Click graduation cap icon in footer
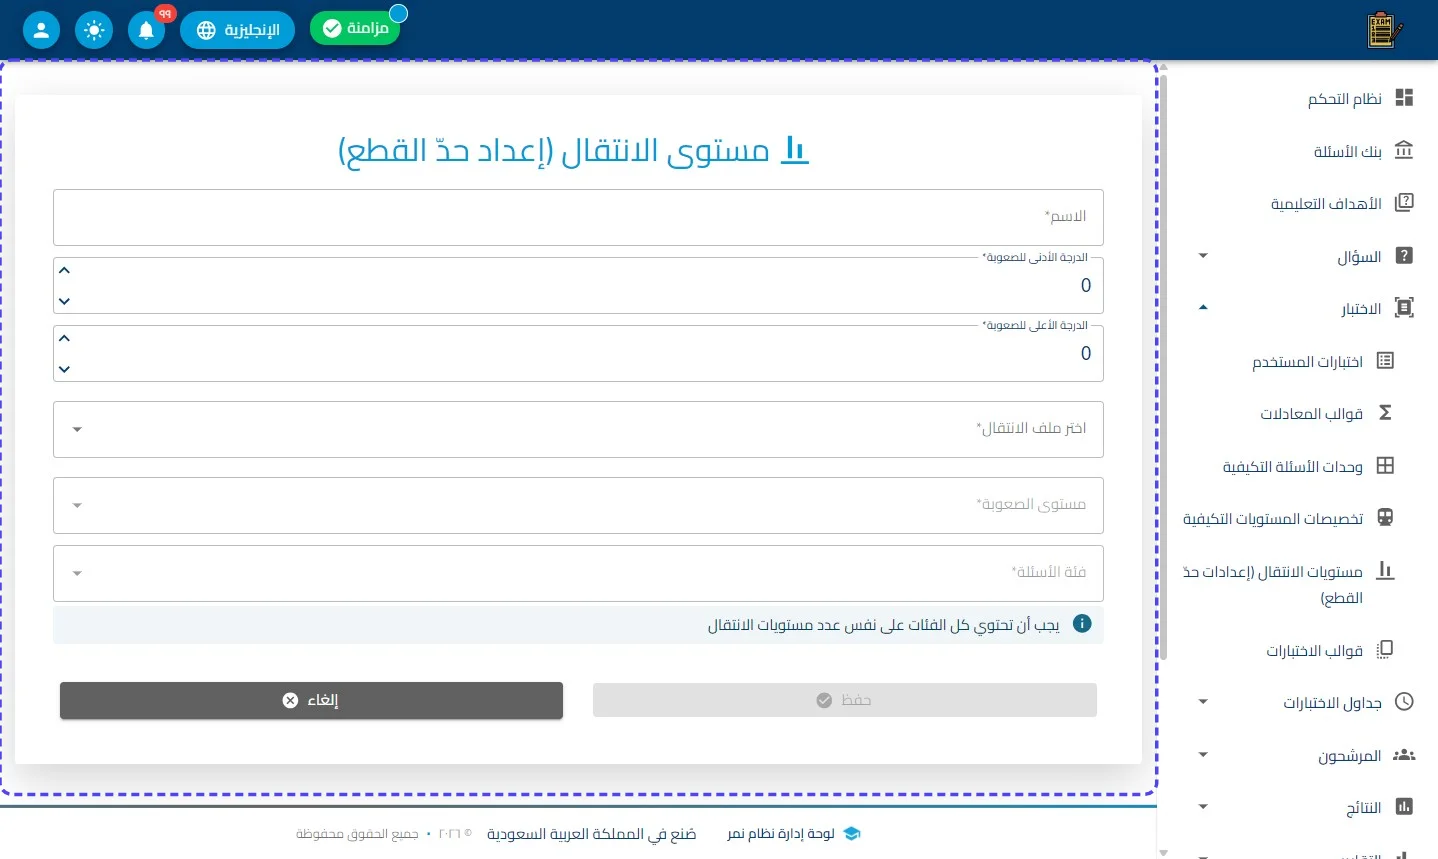 [x=852, y=833]
